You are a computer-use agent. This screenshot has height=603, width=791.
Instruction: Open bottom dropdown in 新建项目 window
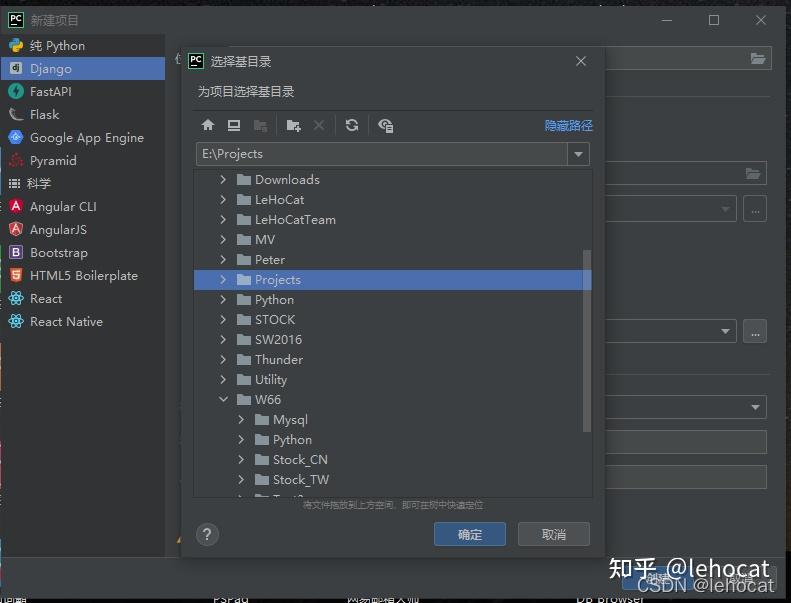coord(755,407)
